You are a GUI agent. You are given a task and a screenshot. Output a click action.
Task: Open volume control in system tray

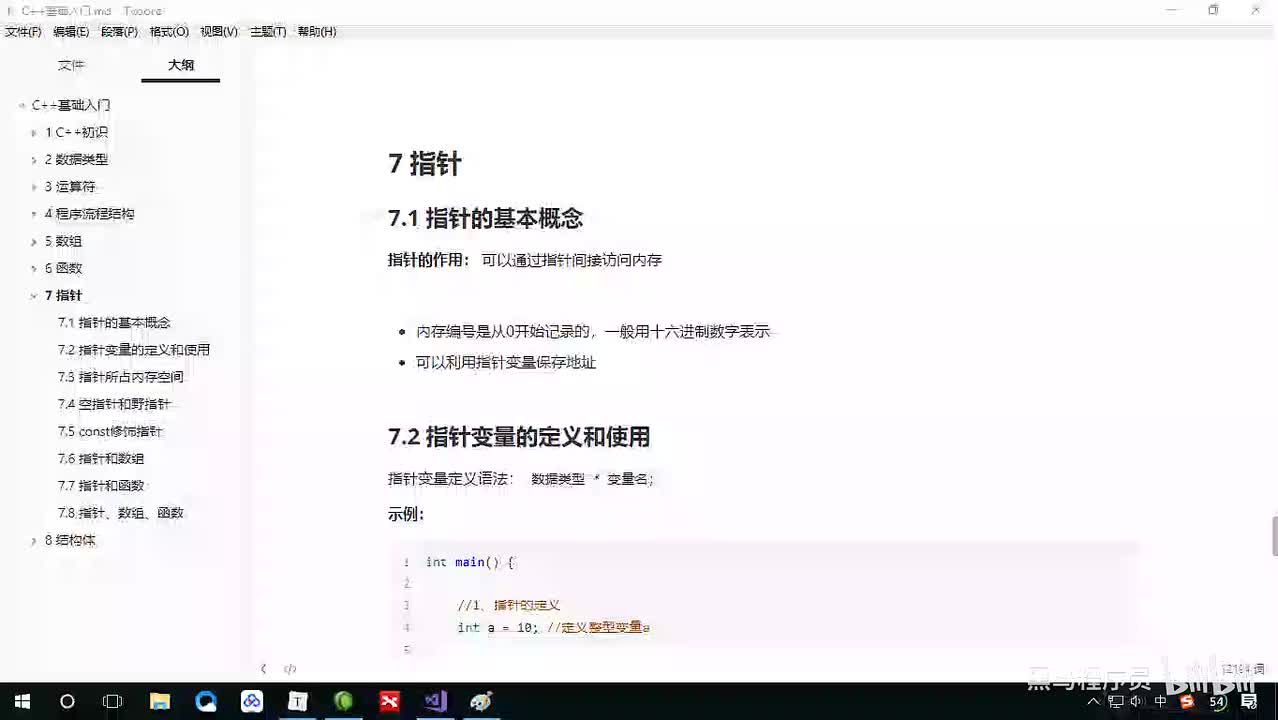[1136, 702]
